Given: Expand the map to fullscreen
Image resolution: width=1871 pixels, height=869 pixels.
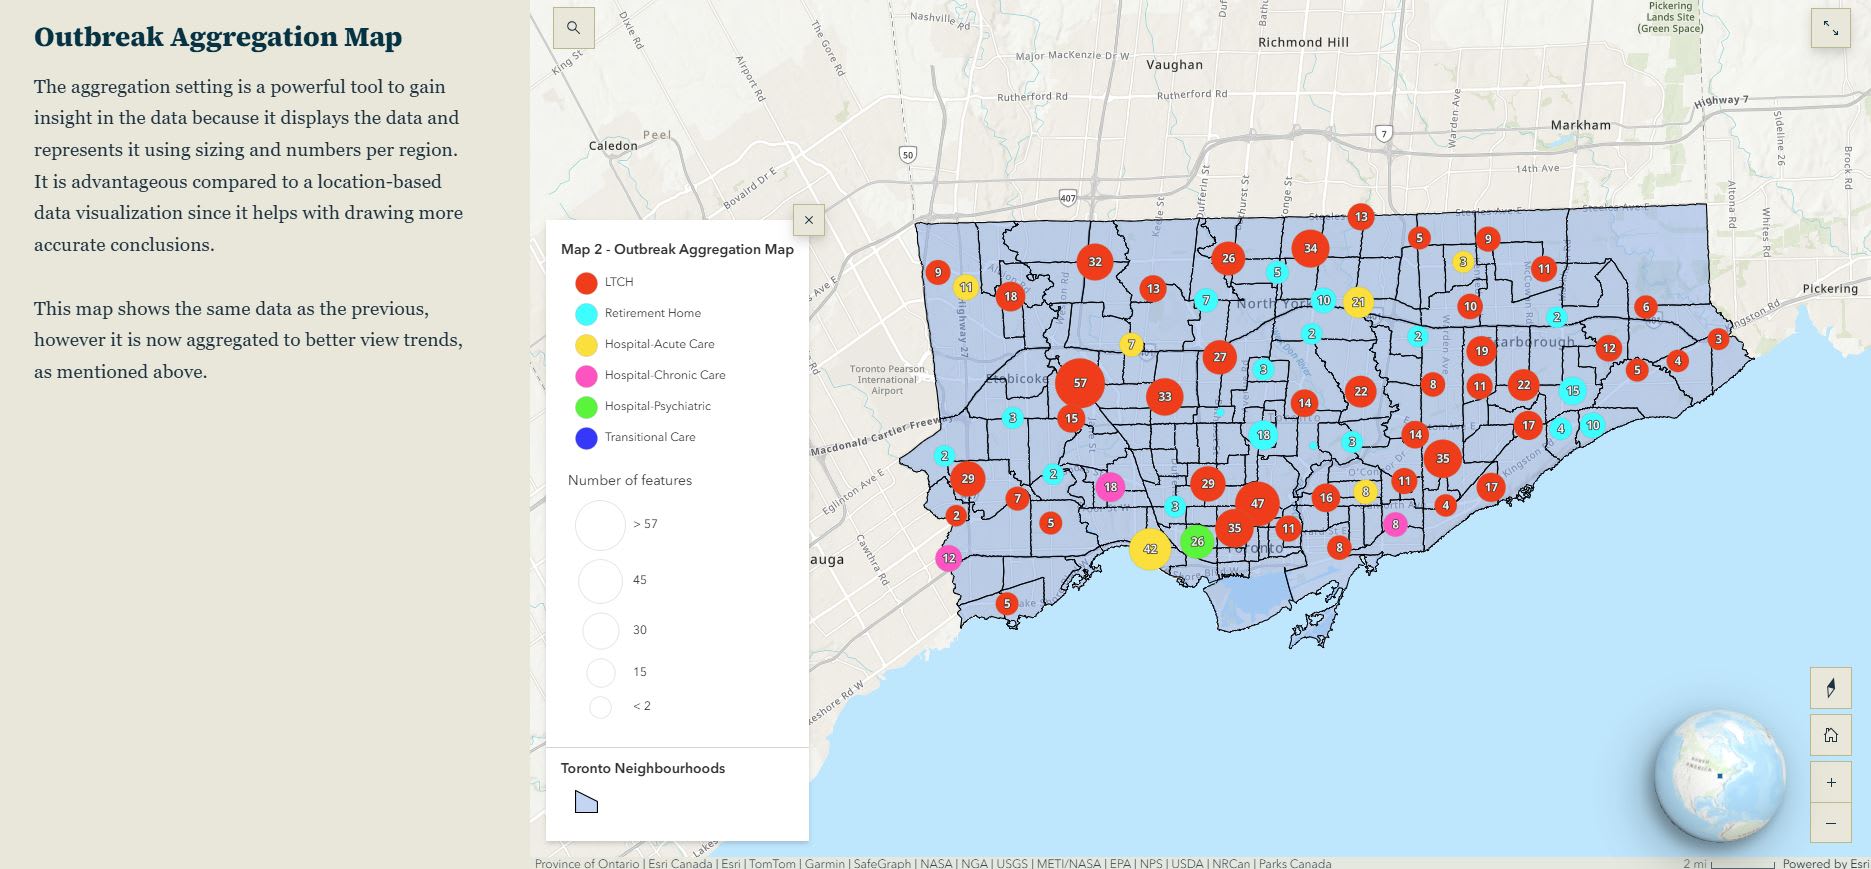Looking at the screenshot, I should click(x=1831, y=28).
